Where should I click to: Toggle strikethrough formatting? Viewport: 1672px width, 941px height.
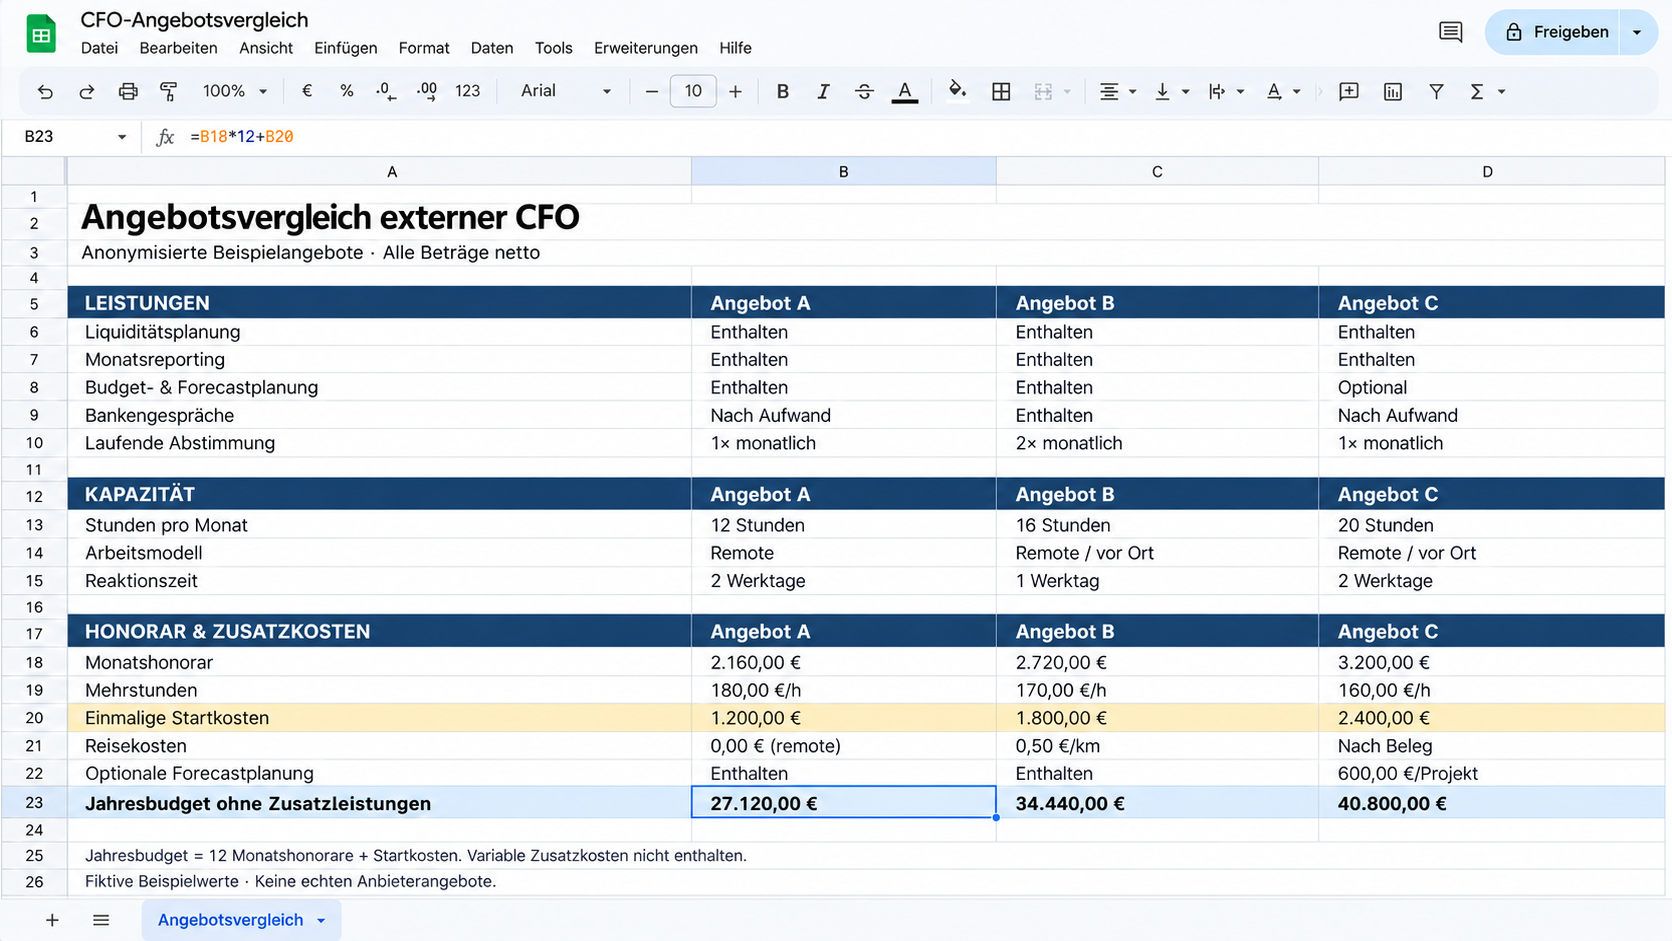pos(864,92)
